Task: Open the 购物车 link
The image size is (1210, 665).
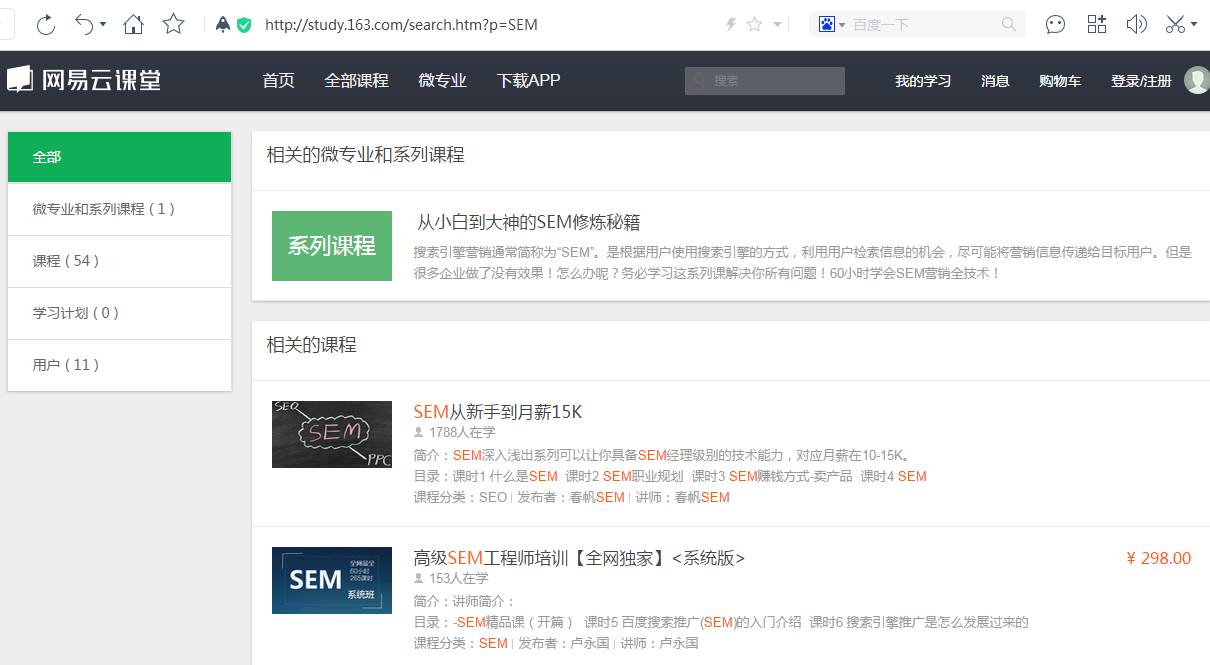Action: tap(1060, 81)
